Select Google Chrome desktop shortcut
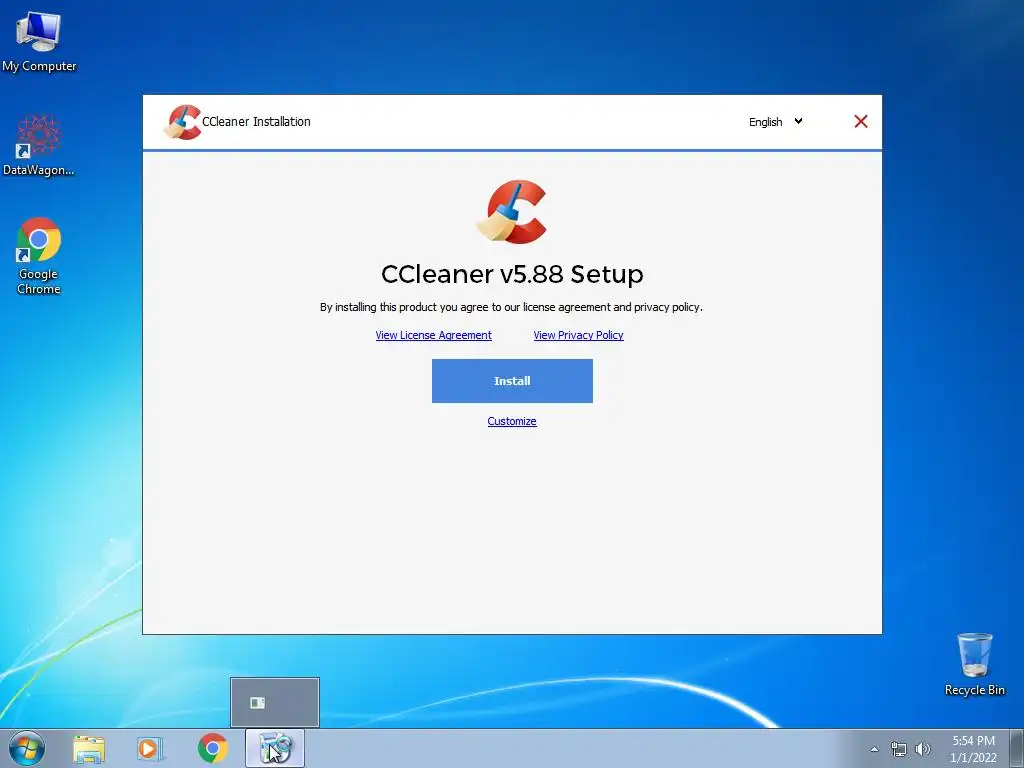 (x=39, y=256)
